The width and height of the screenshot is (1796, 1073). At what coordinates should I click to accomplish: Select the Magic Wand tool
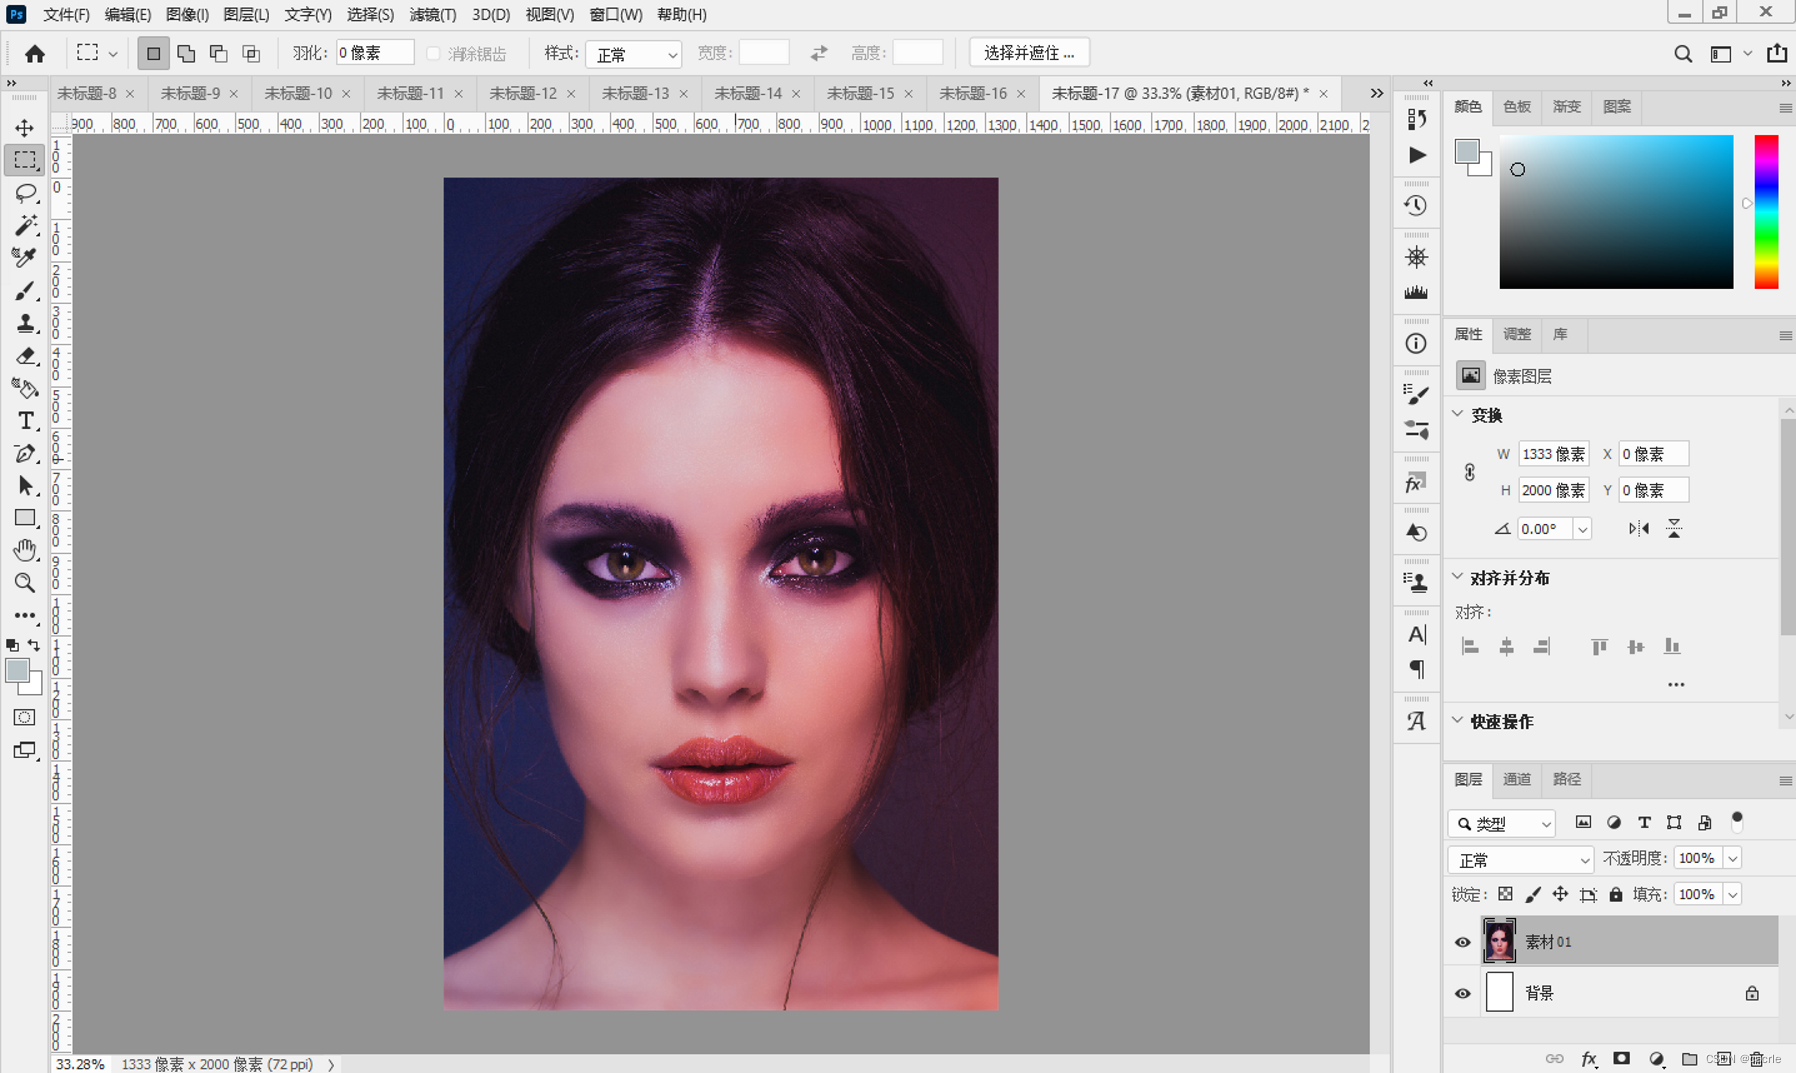click(x=25, y=225)
